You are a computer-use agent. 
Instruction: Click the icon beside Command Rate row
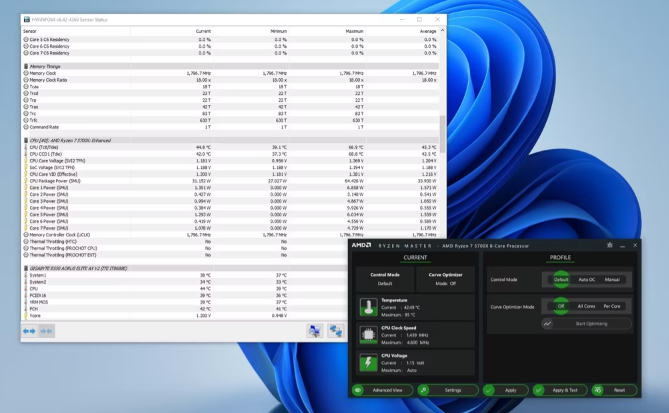[x=26, y=127]
